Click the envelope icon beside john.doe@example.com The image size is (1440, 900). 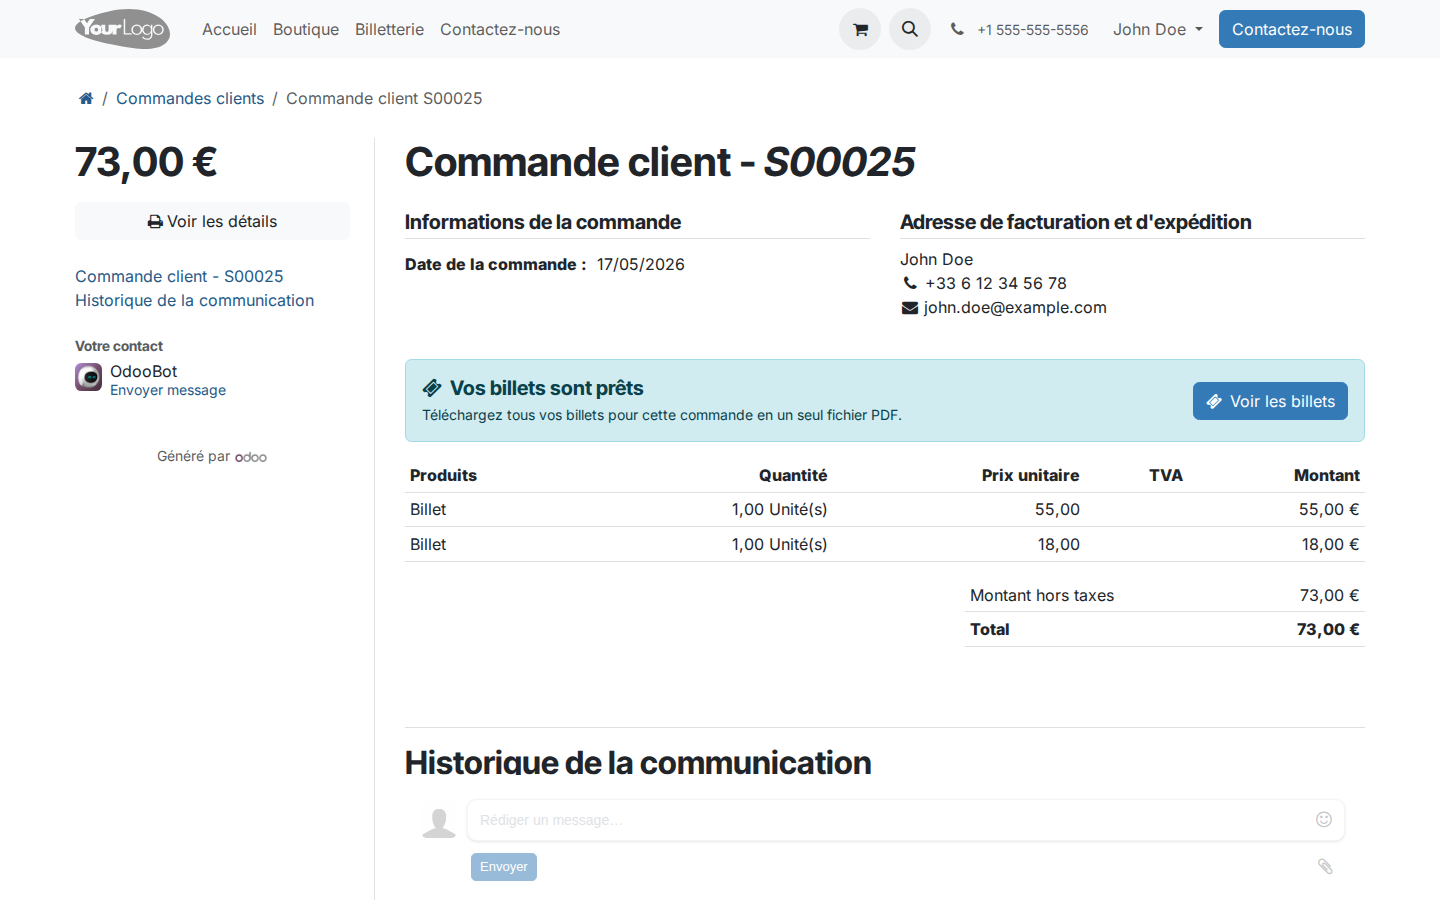(x=910, y=308)
